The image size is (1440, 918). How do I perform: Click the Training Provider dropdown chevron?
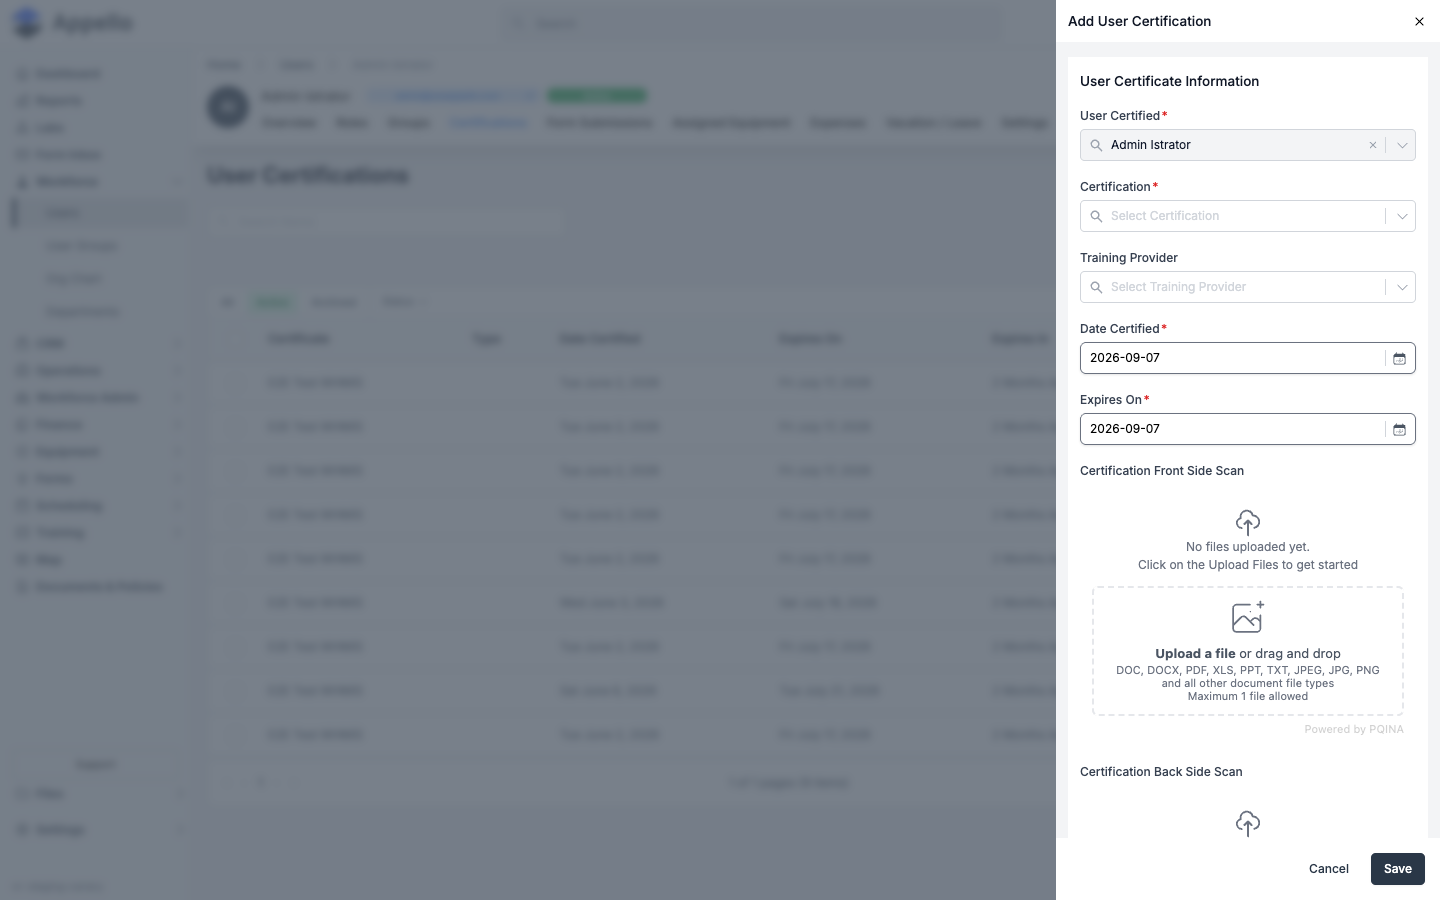click(1402, 287)
